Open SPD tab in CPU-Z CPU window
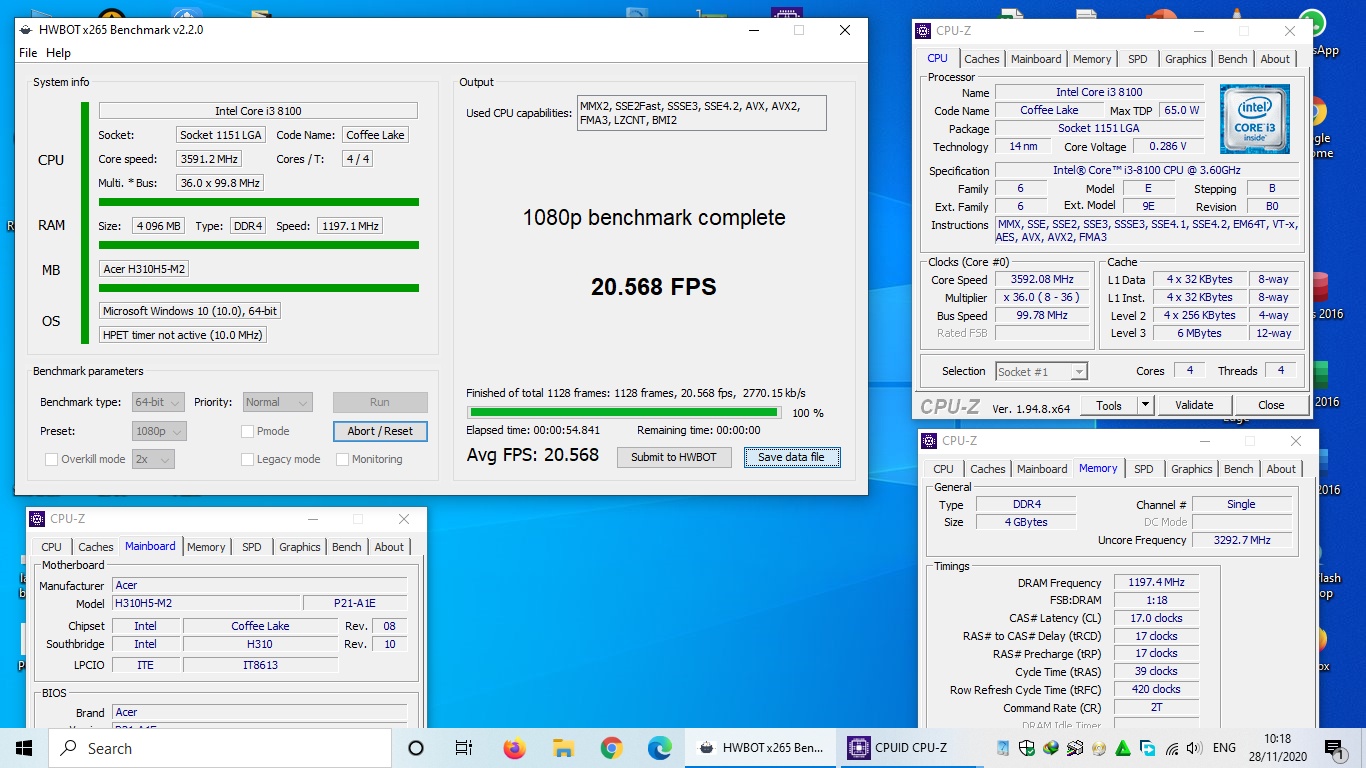 pos(1138,59)
